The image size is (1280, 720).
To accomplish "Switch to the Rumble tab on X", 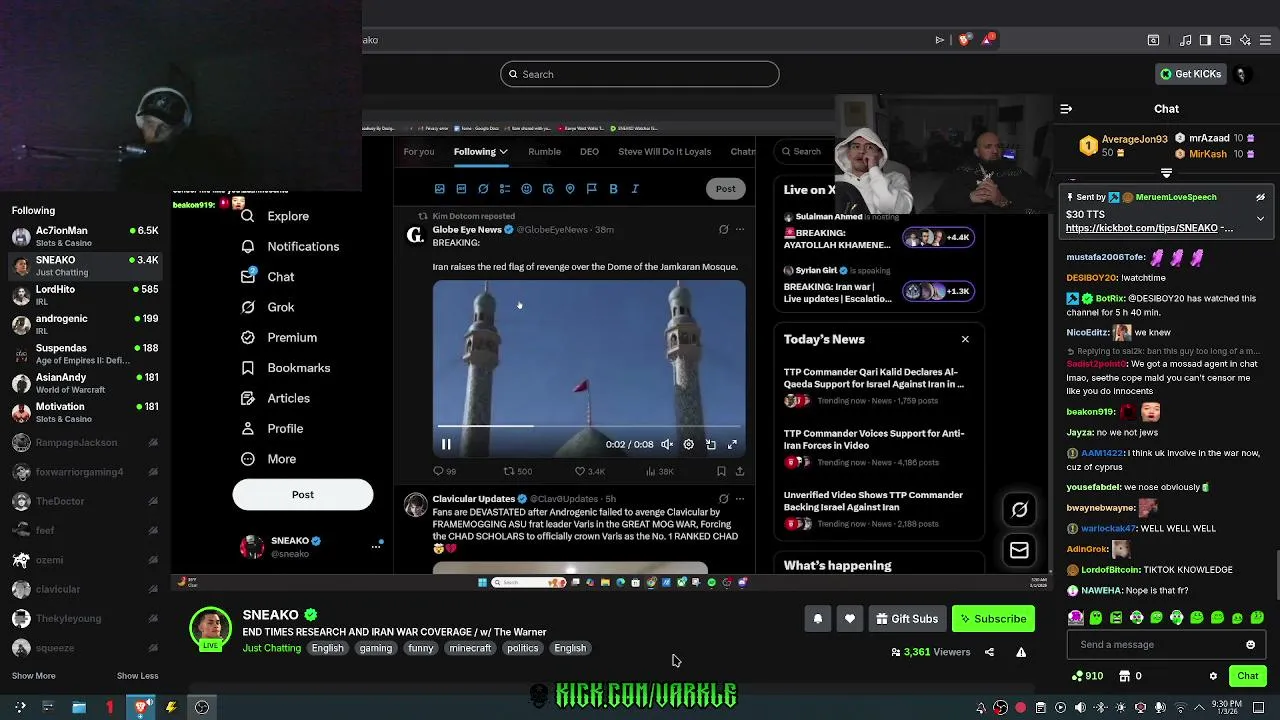I will pyautogui.click(x=544, y=152).
